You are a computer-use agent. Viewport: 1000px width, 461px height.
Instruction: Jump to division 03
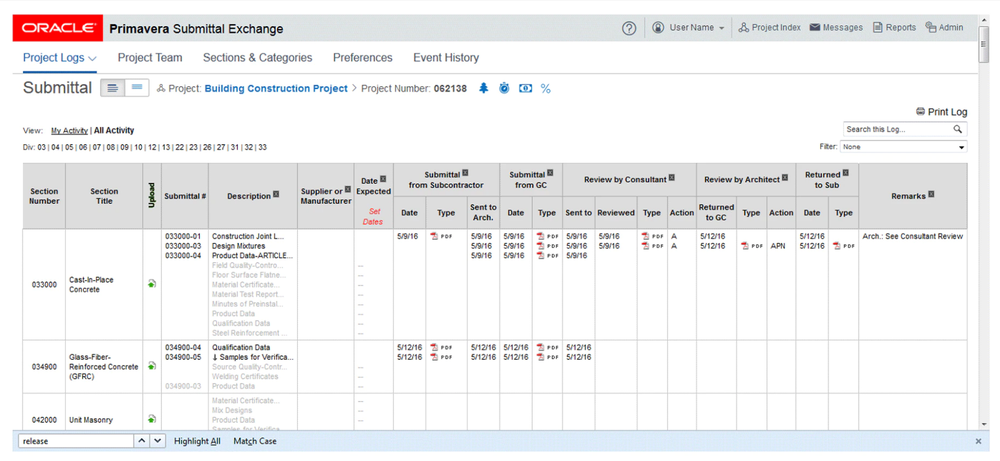pyautogui.click(x=41, y=147)
